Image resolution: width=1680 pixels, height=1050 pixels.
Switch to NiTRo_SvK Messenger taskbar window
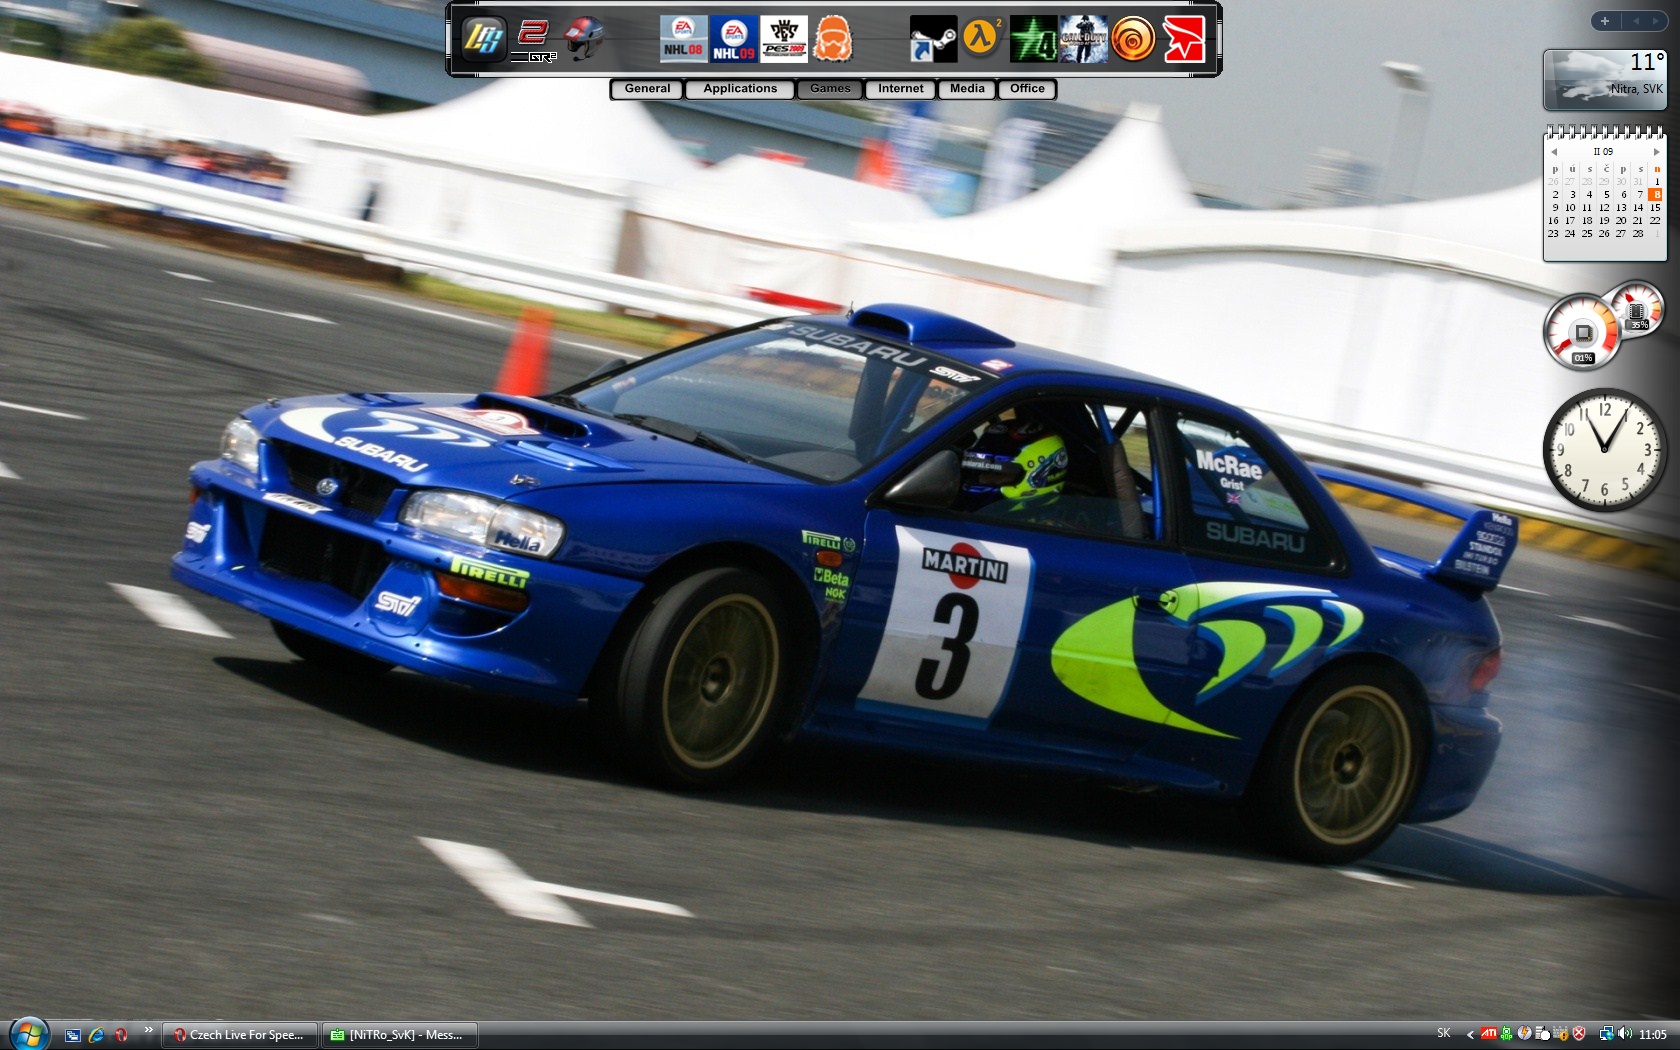(399, 1035)
